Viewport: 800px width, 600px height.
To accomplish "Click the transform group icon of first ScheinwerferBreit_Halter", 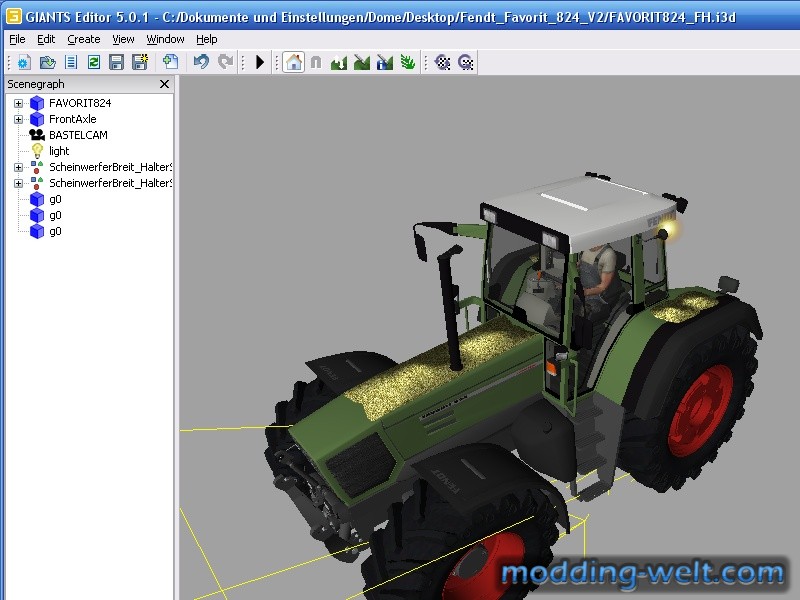I will [x=37, y=167].
